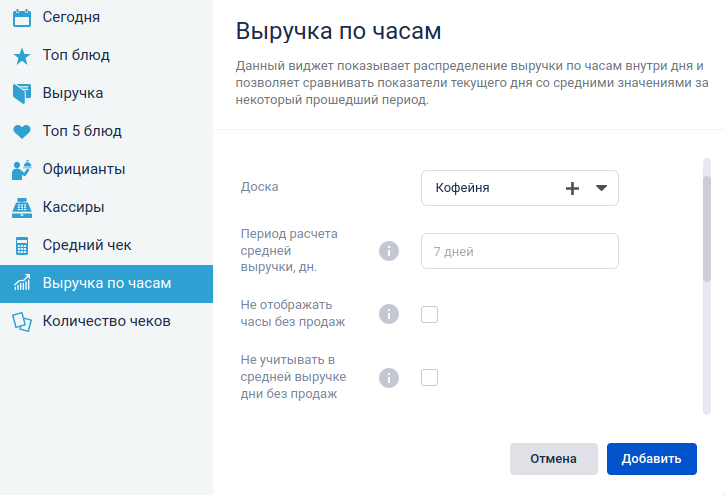724x495 pixels.
Task: Tick Не учитывать в средней выручке checkbox
Action: click(429, 378)
